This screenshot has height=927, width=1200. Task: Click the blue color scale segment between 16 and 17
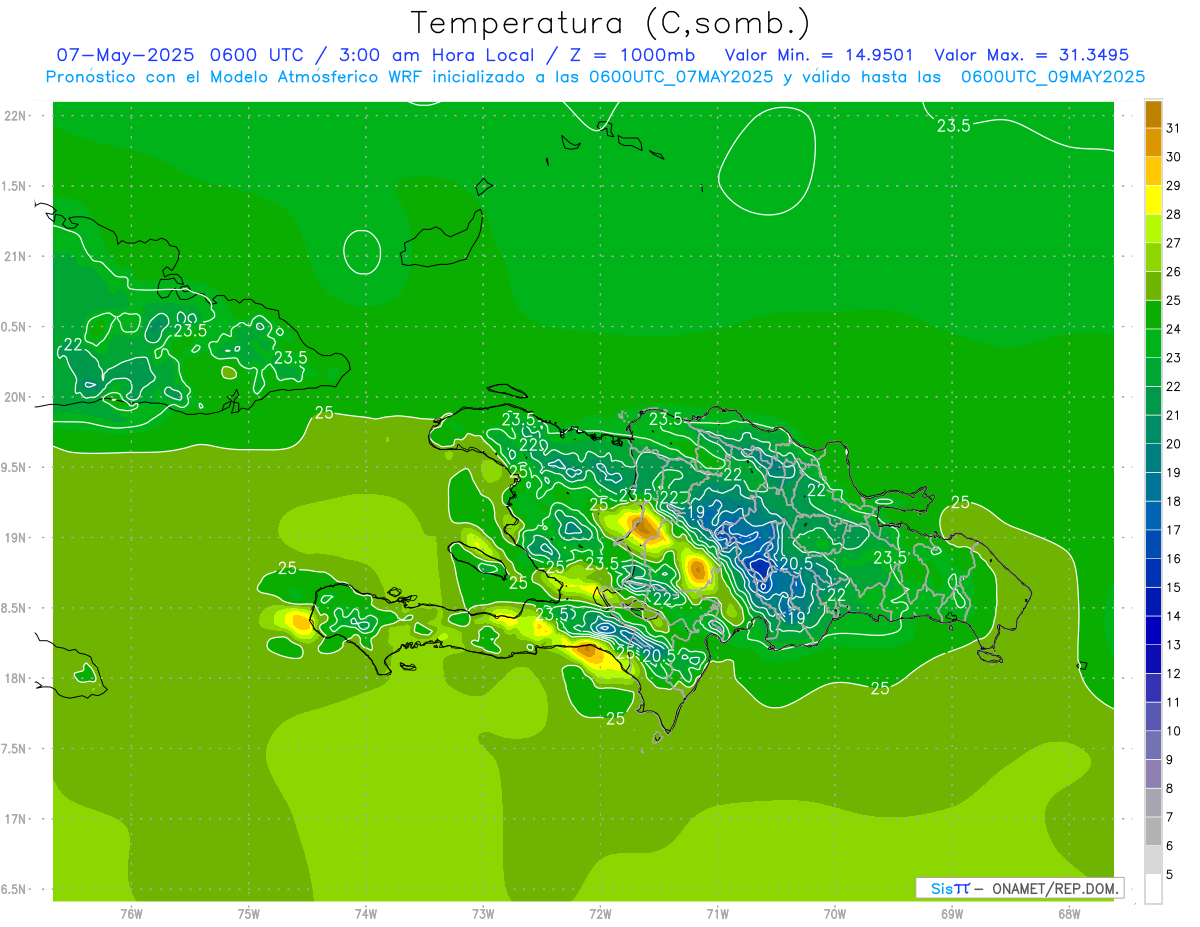1153,545
